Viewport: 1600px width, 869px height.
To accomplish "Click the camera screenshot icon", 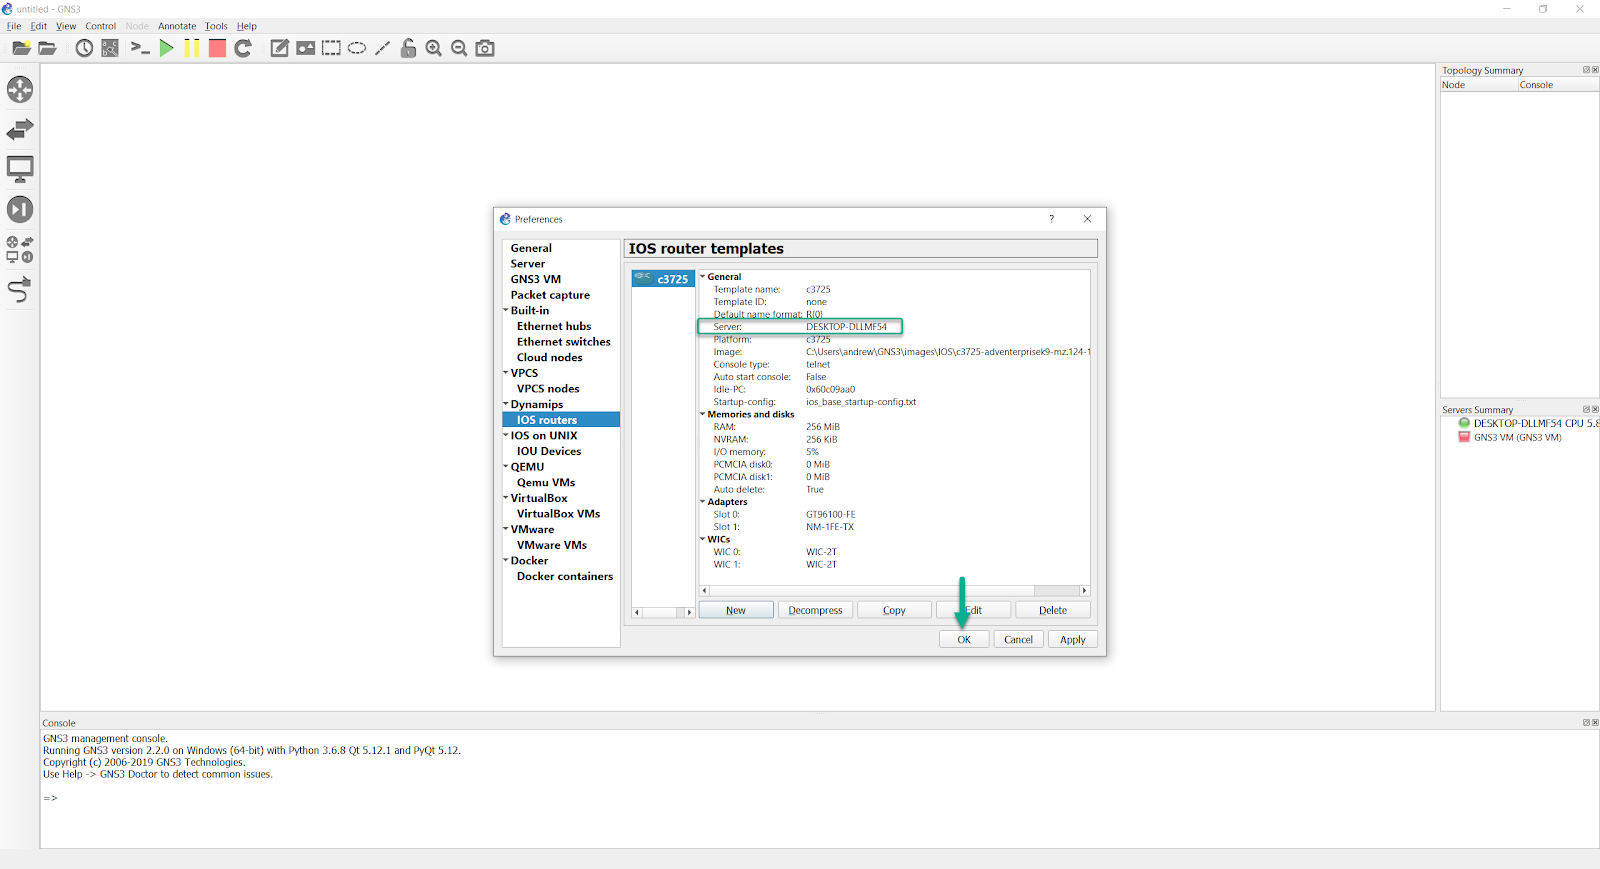I will tap(485, 48).
